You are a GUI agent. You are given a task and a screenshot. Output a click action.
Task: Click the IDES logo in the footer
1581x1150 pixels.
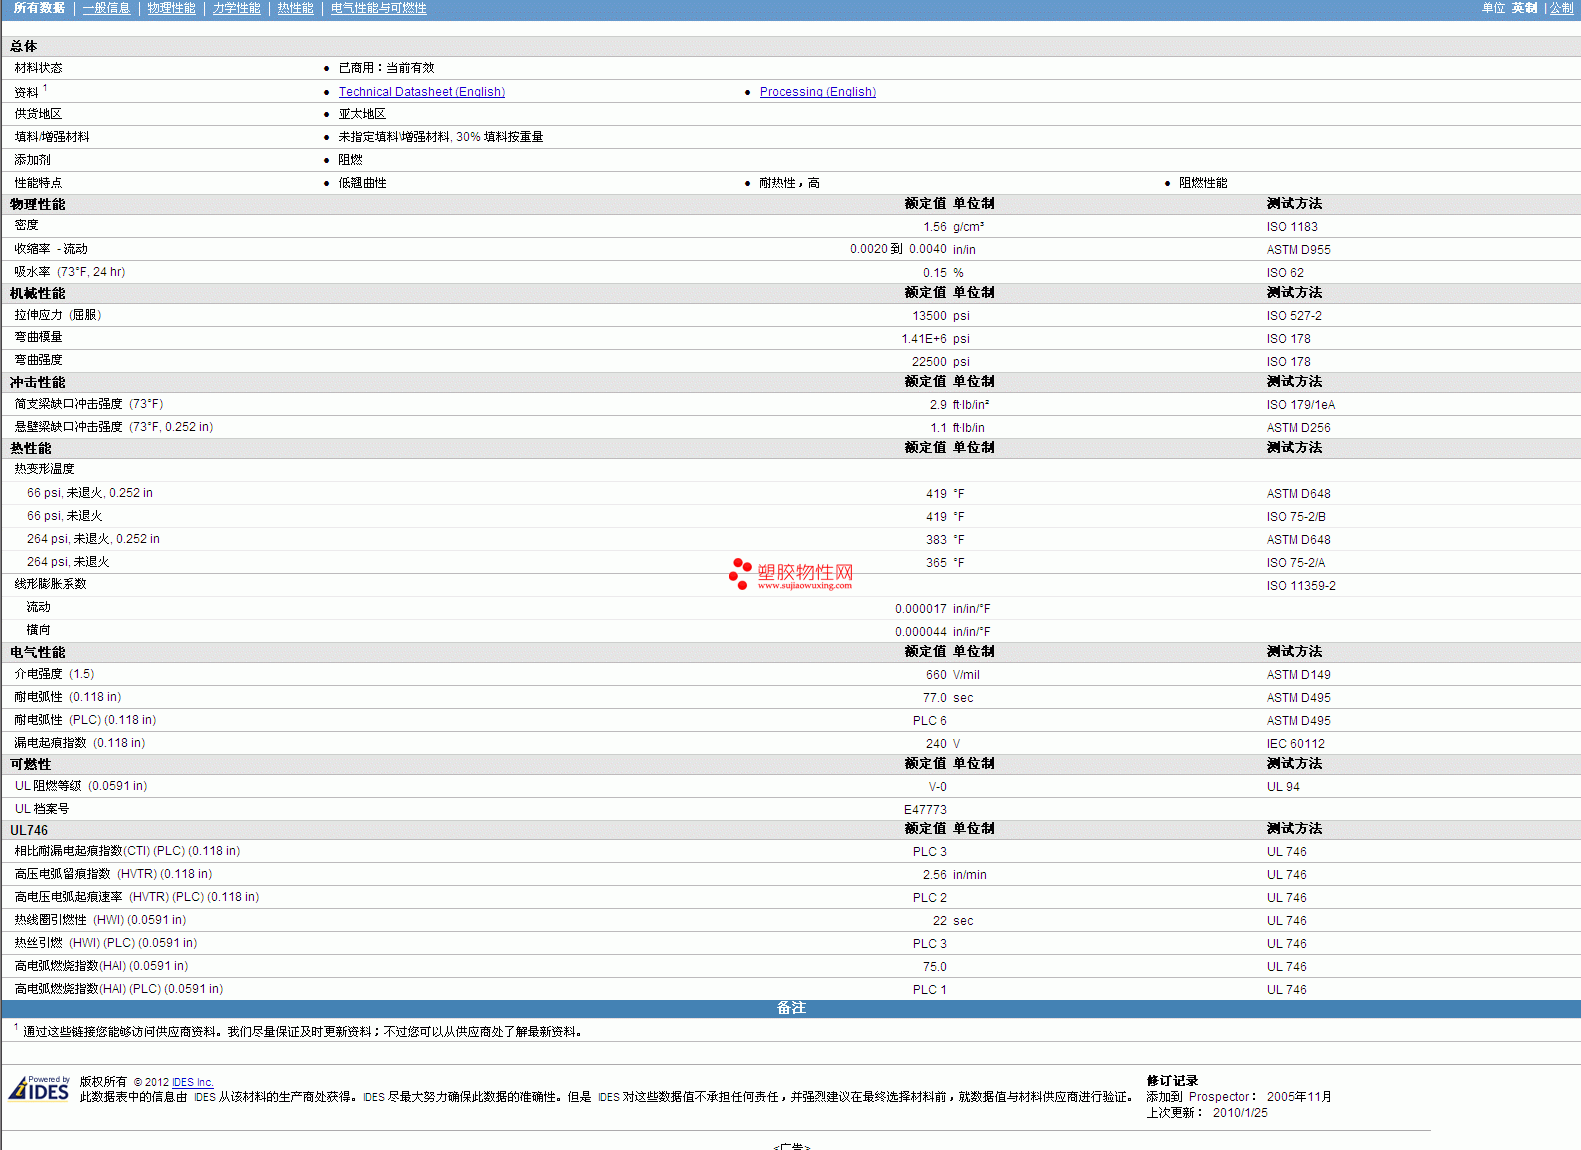(39, 1089)
